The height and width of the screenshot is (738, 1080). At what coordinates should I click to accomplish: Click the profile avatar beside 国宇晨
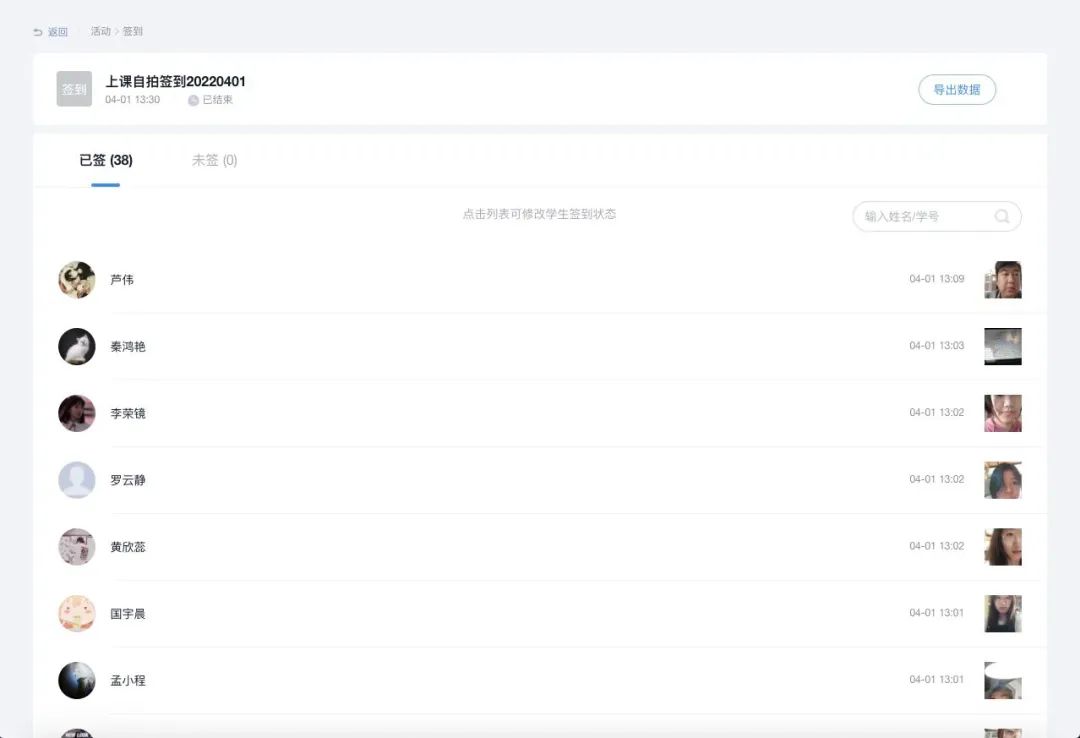77,613
